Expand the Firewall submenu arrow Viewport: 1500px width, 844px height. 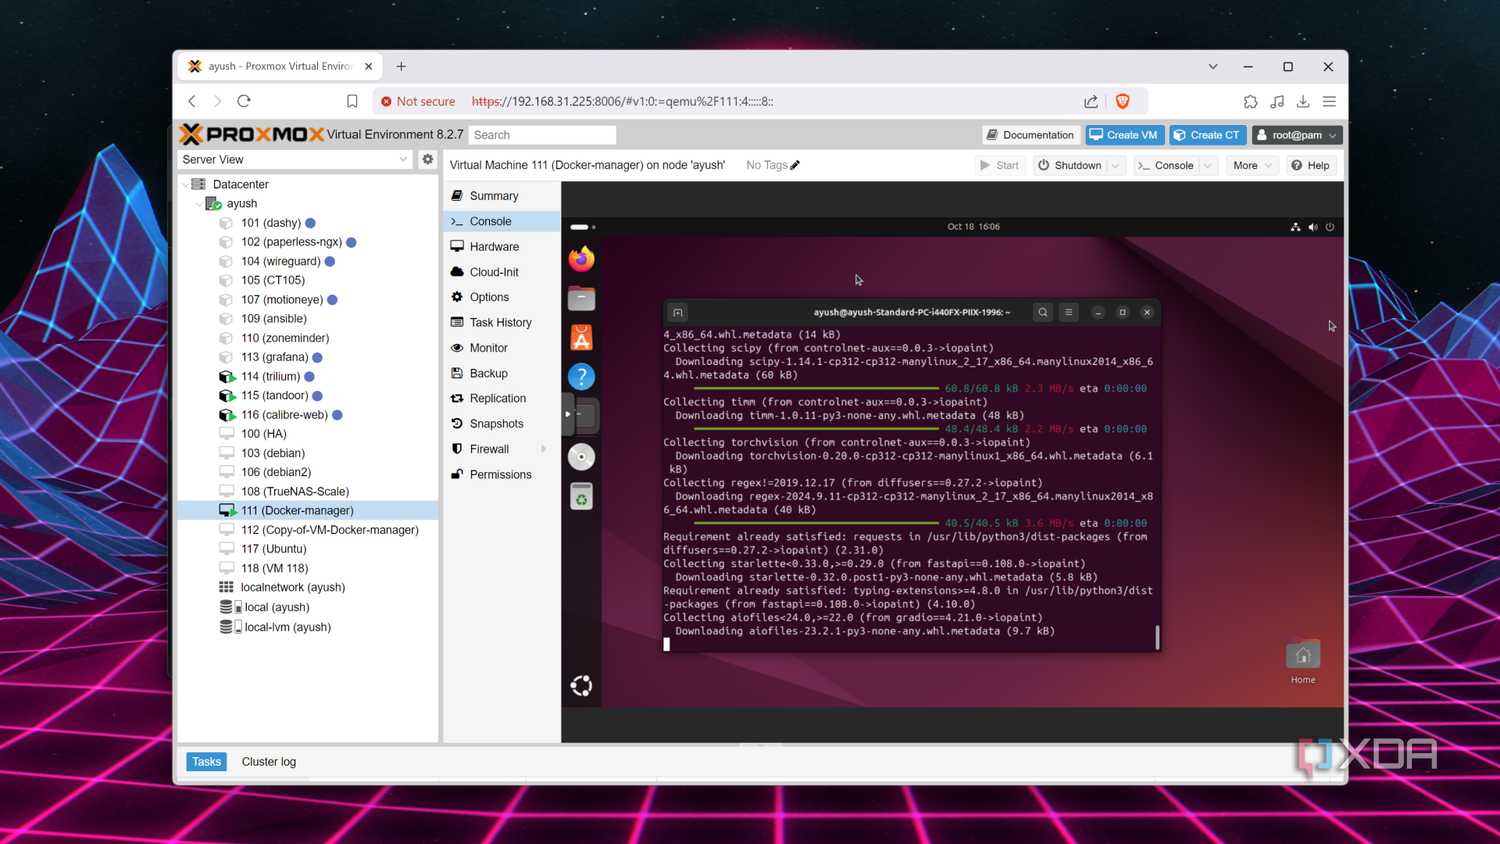pos(544,449)
